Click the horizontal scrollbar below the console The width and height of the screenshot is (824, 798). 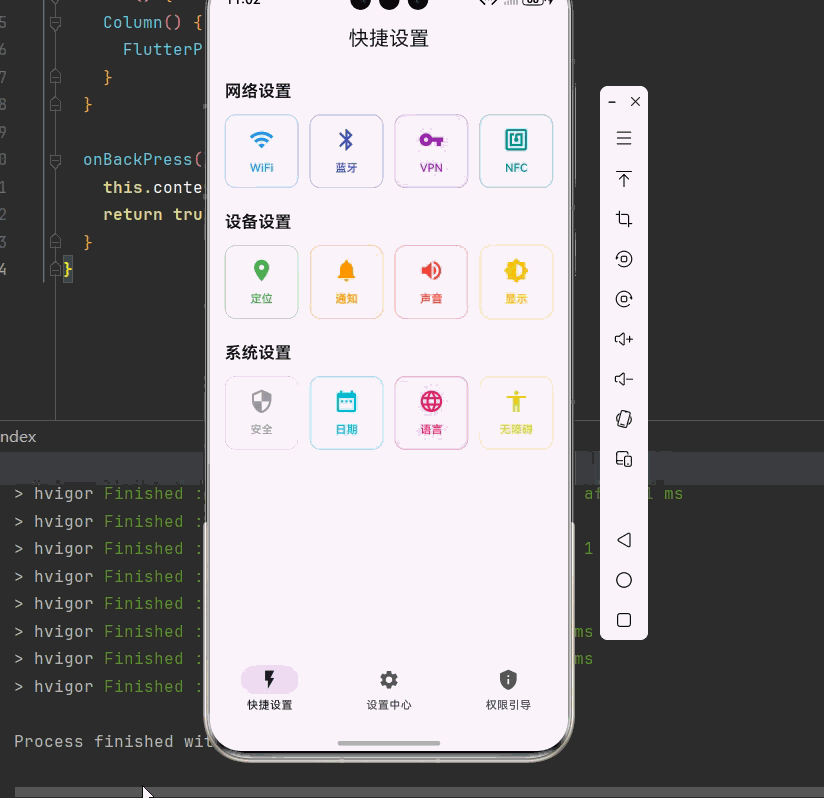tap(80, 792)
